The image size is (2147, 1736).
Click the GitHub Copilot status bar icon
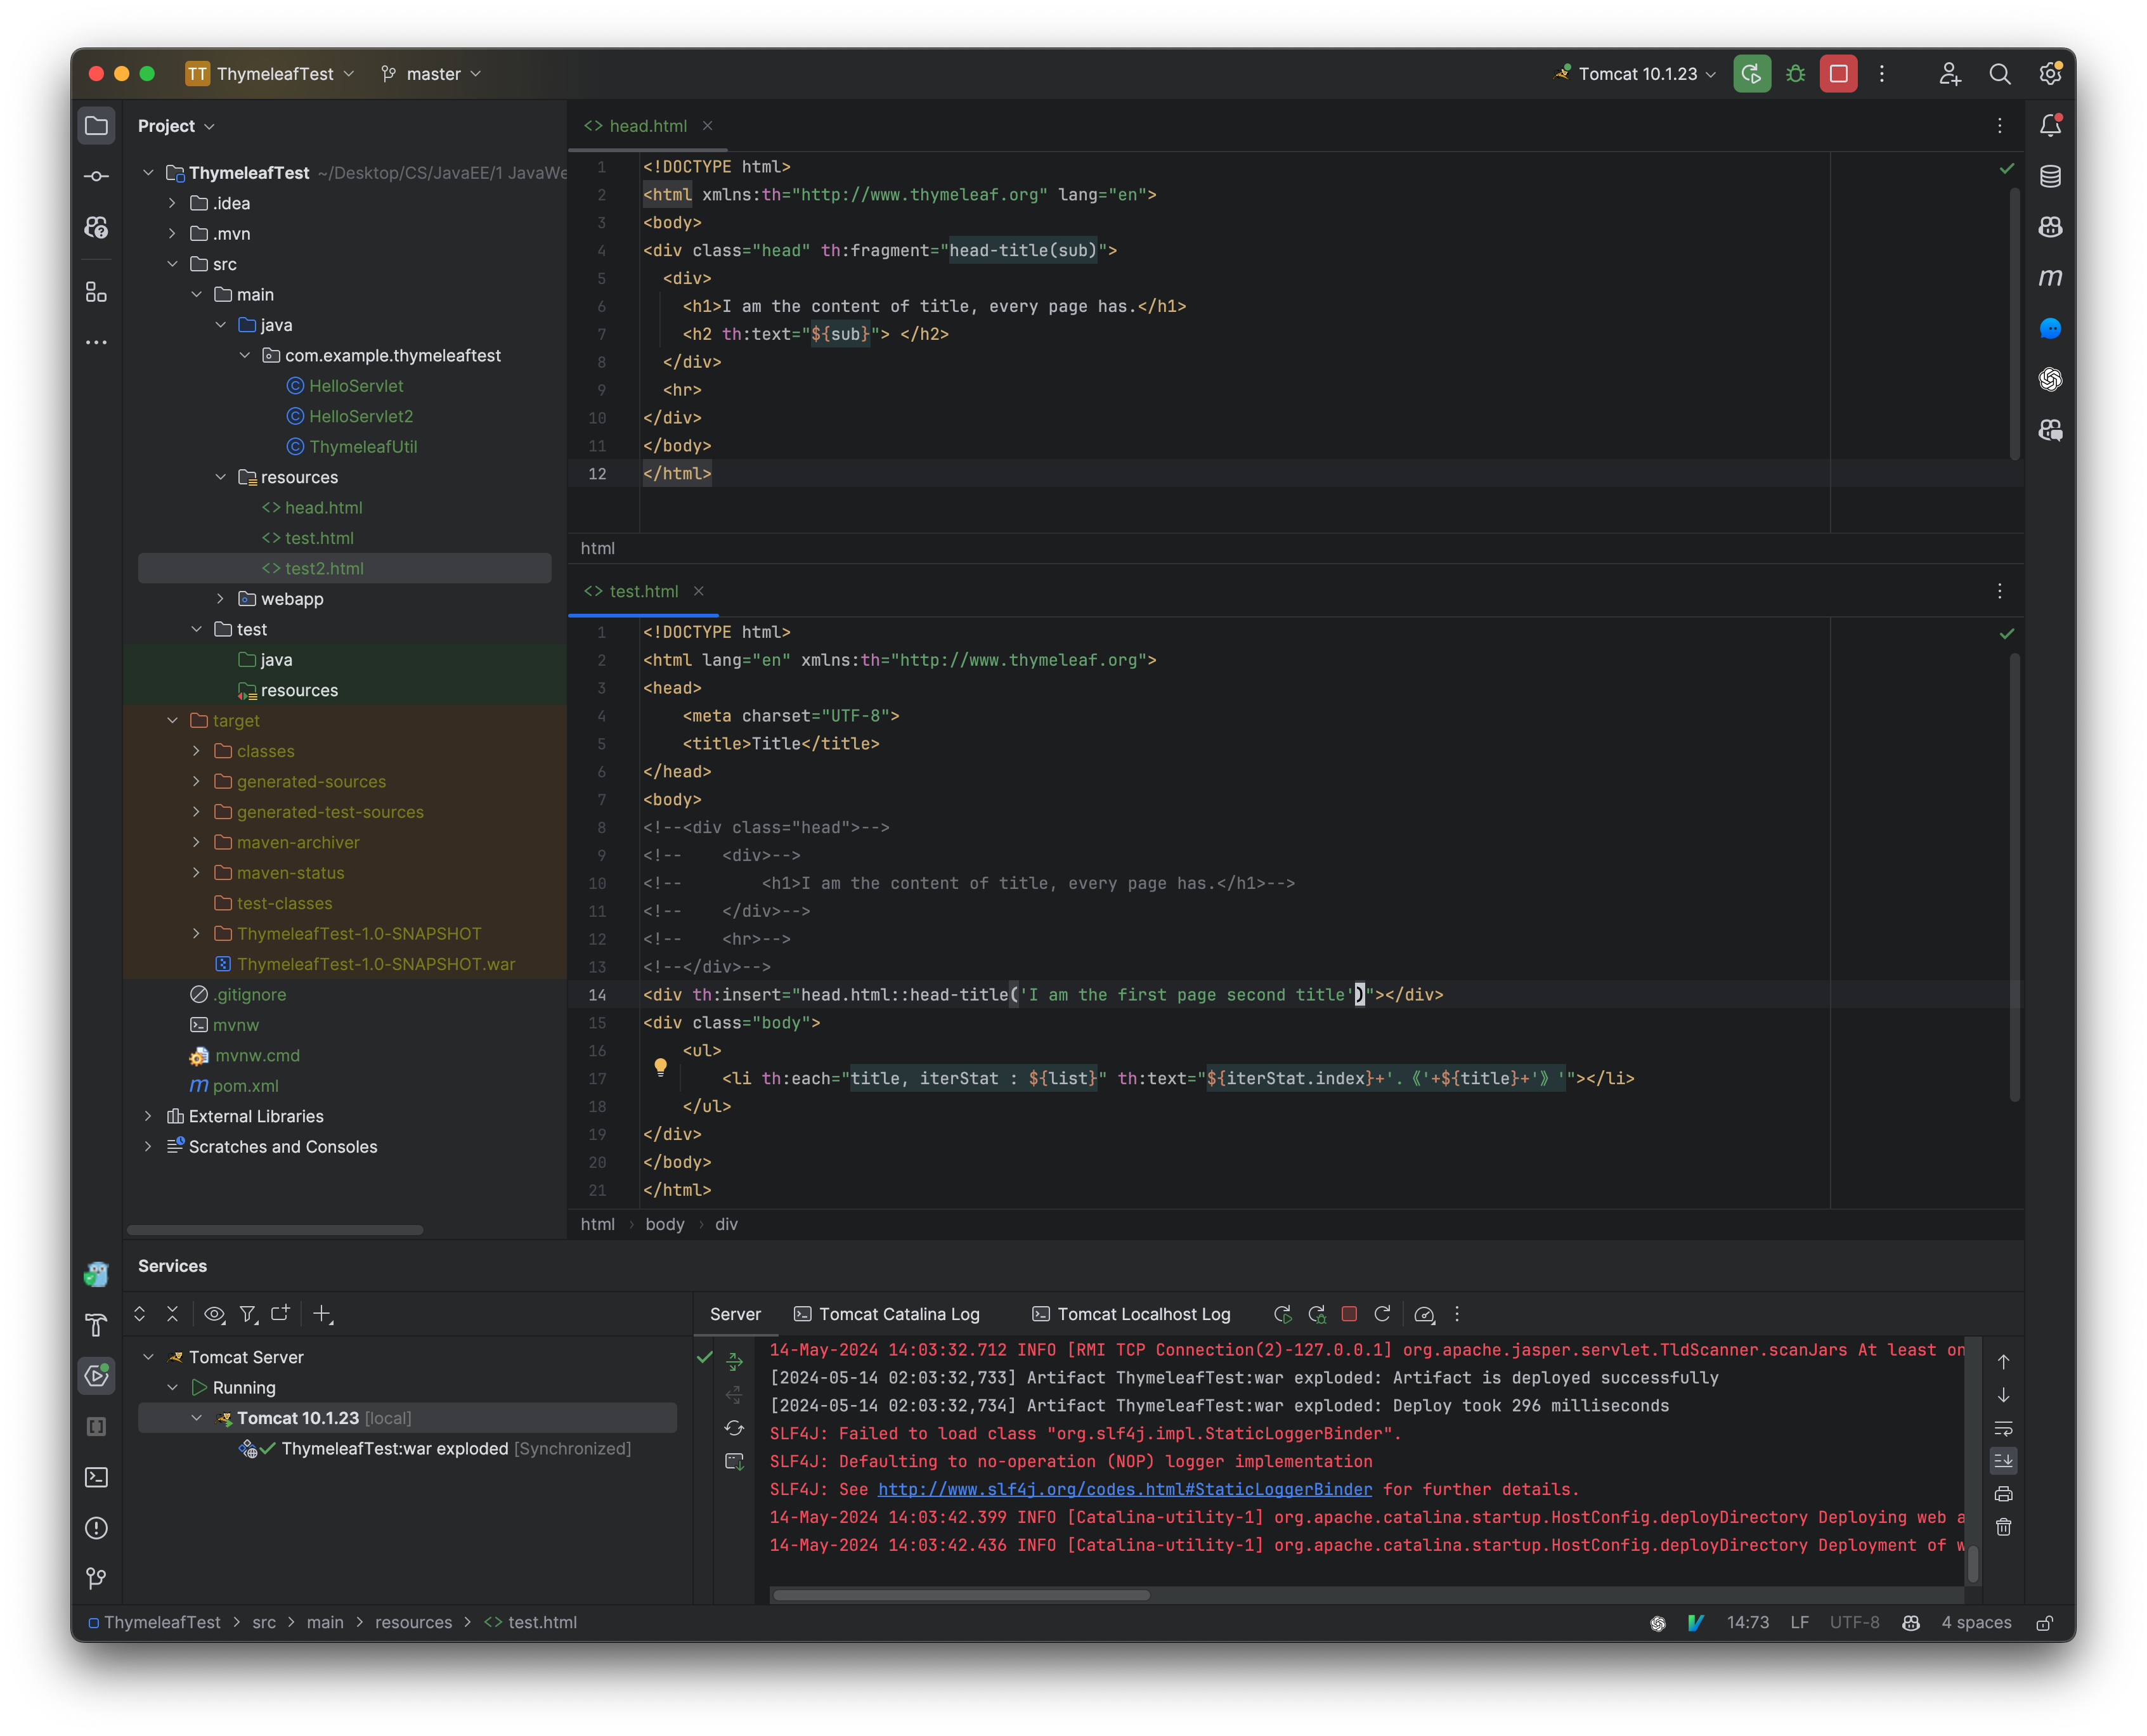(x=1911, y=1622)
